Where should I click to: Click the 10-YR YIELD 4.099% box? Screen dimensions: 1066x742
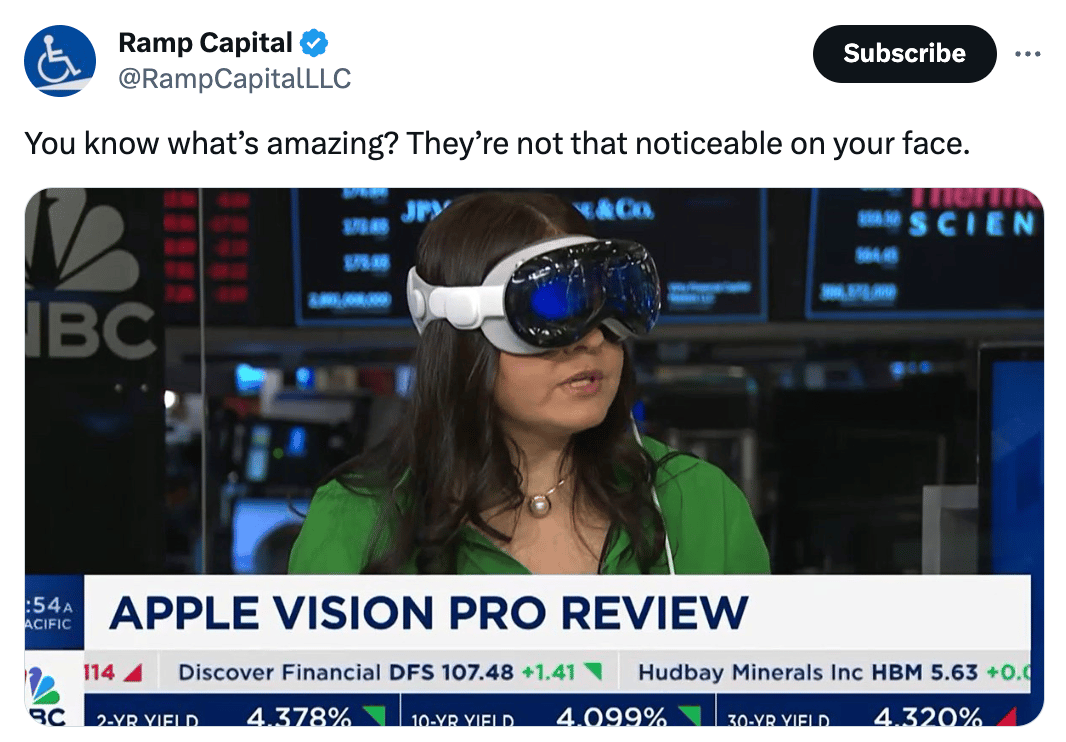click(x=557, y=711)
